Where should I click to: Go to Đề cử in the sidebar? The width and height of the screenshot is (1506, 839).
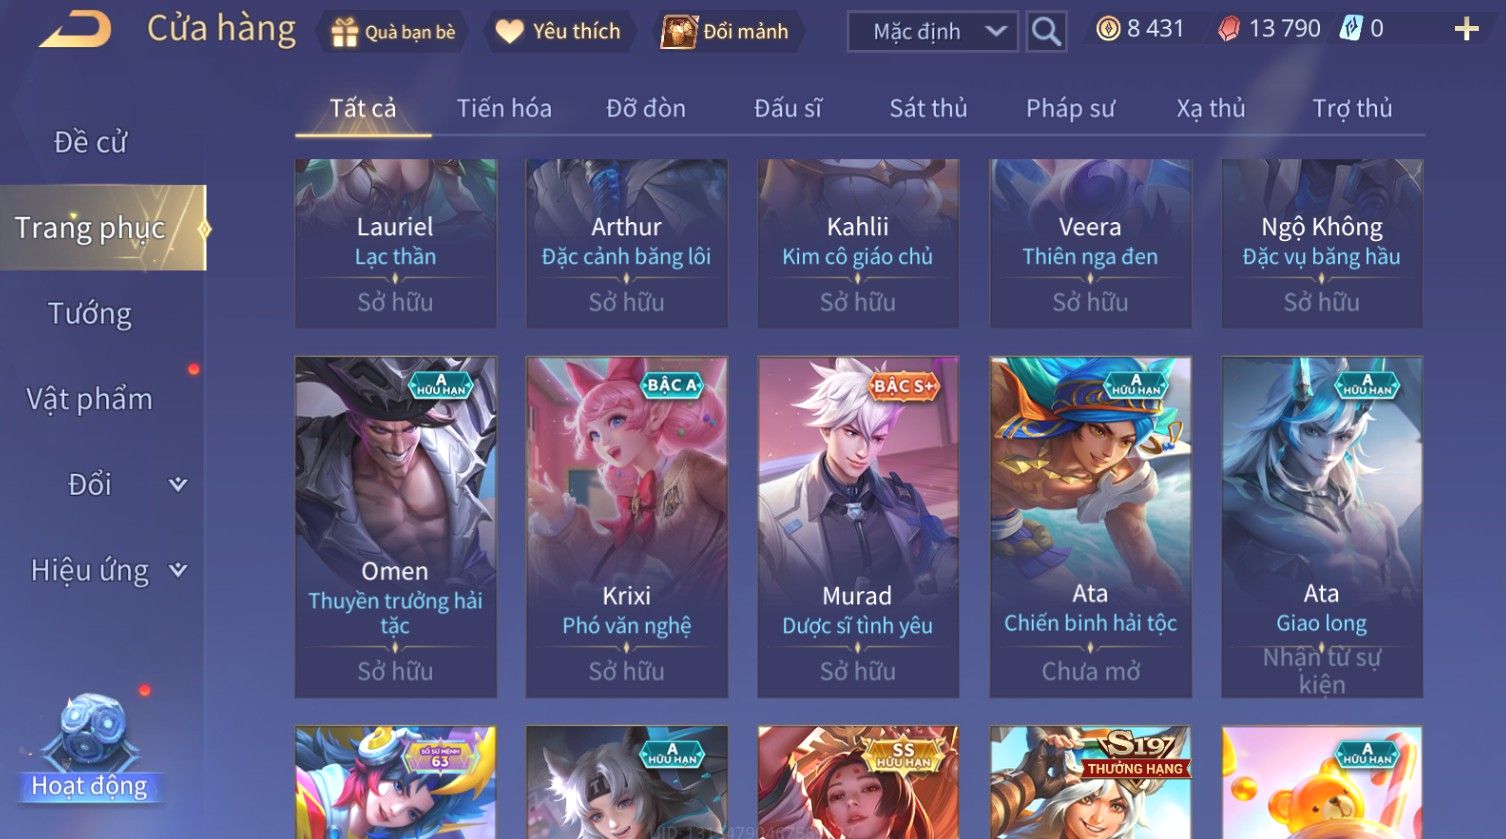tap(90, 142)
